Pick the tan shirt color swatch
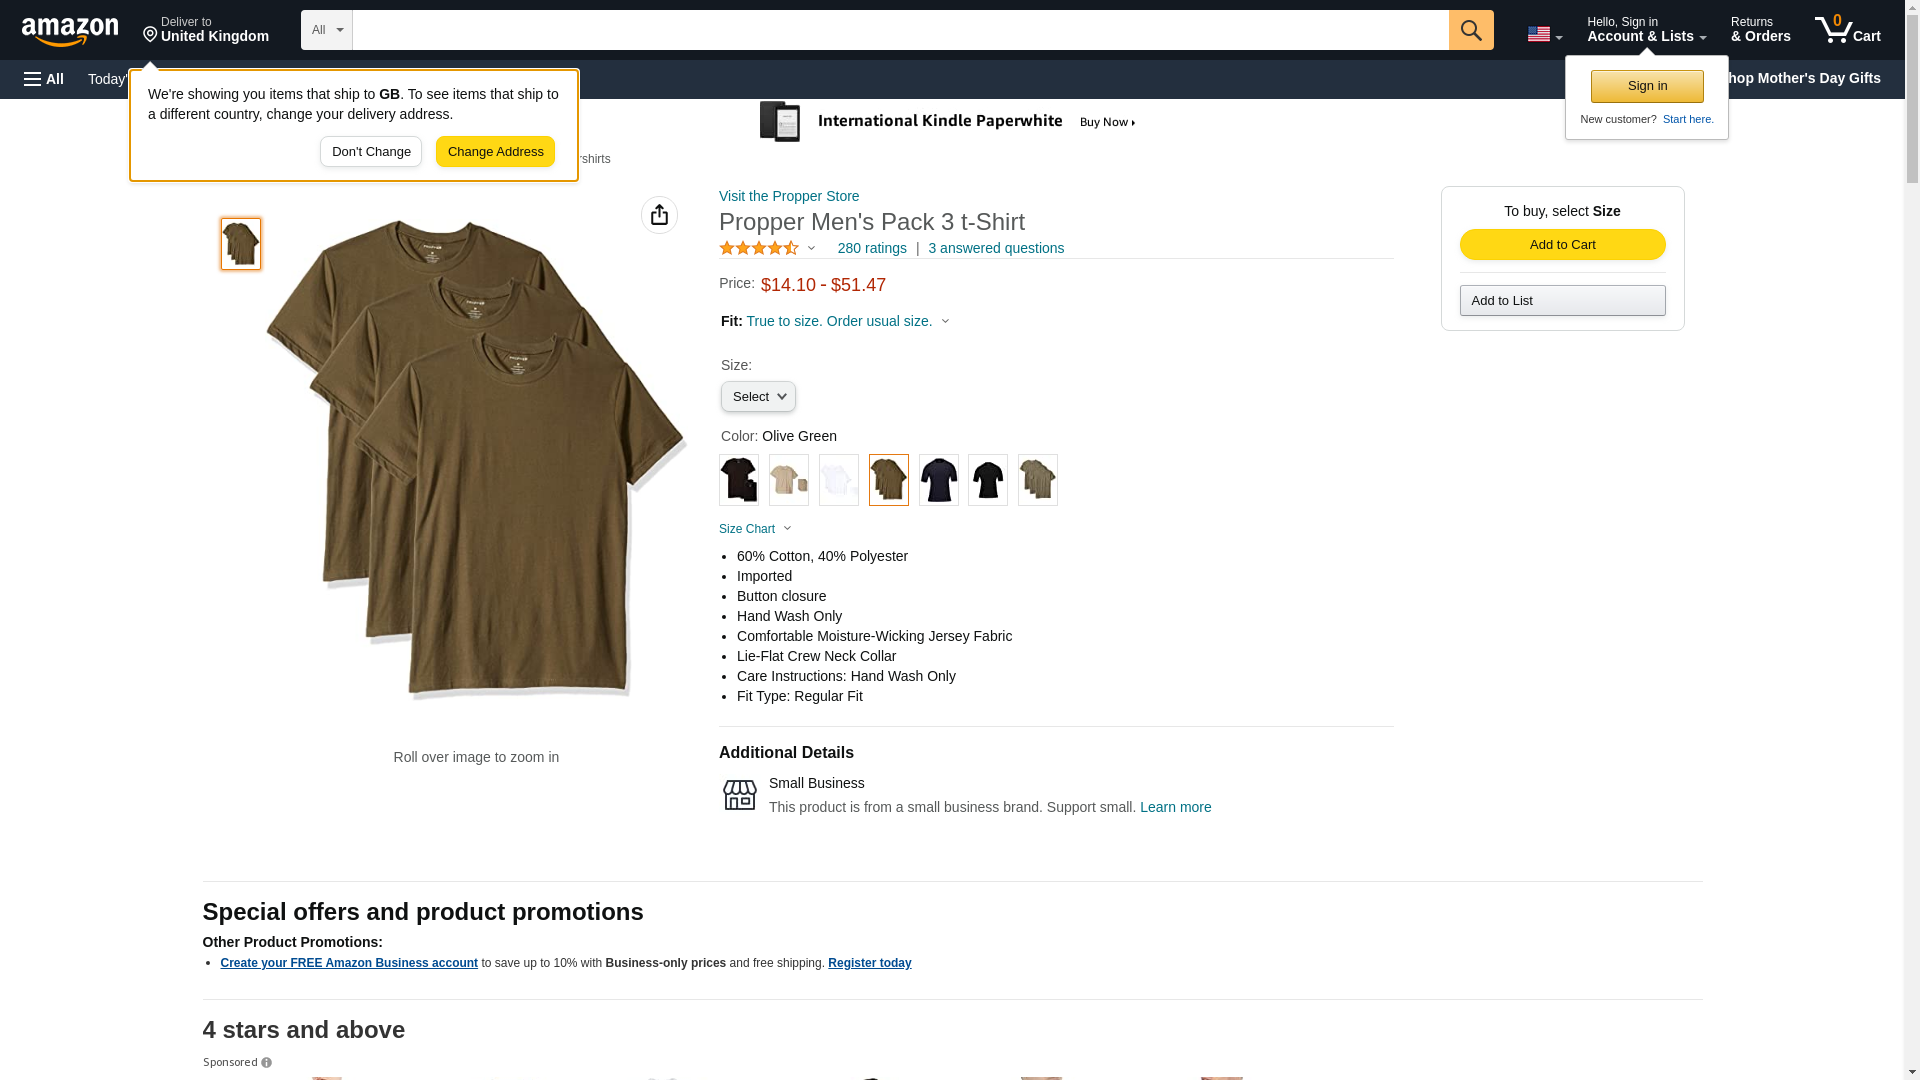Image resolution: width=1920 pixels, height=1080 pixels. click(789, 480)
